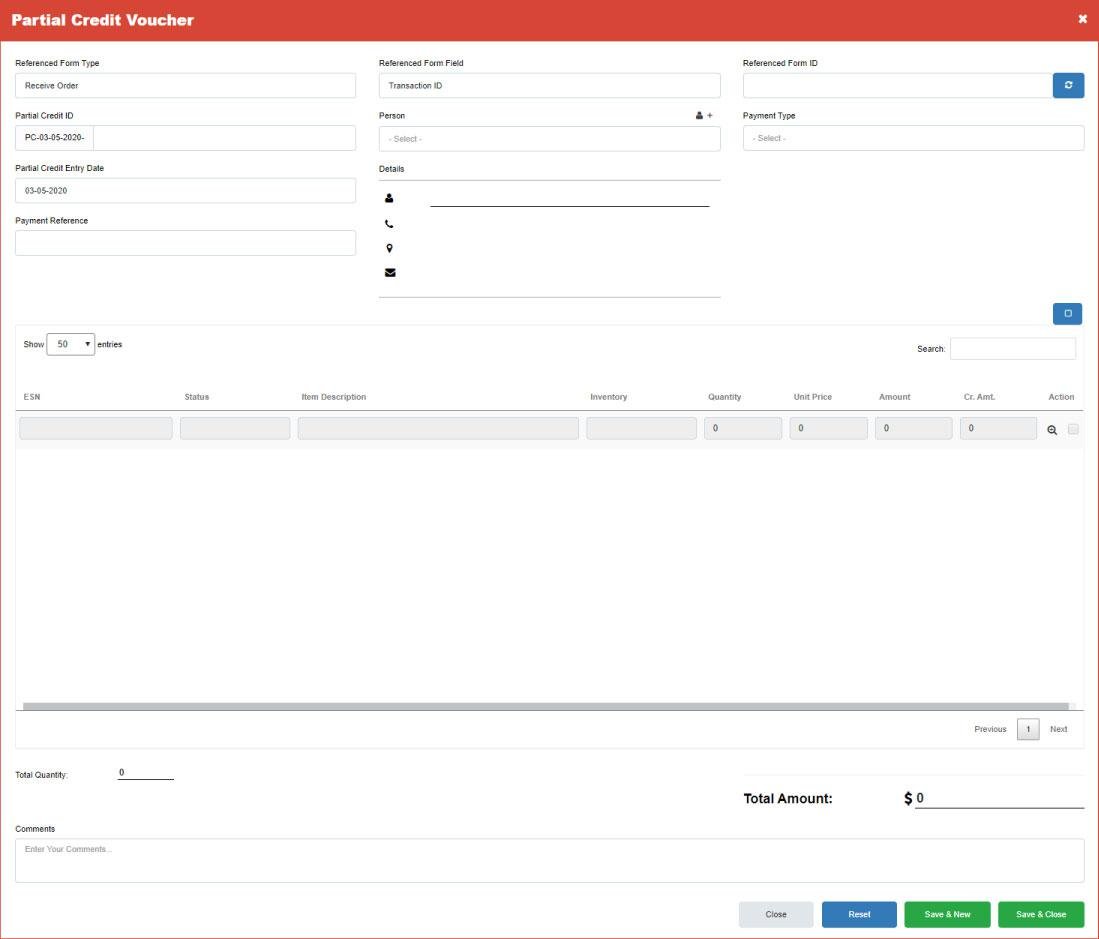Click the magnifier icon in Action column
The width and height of the screenshot is (1099, 939).
tap(1052, 430)
